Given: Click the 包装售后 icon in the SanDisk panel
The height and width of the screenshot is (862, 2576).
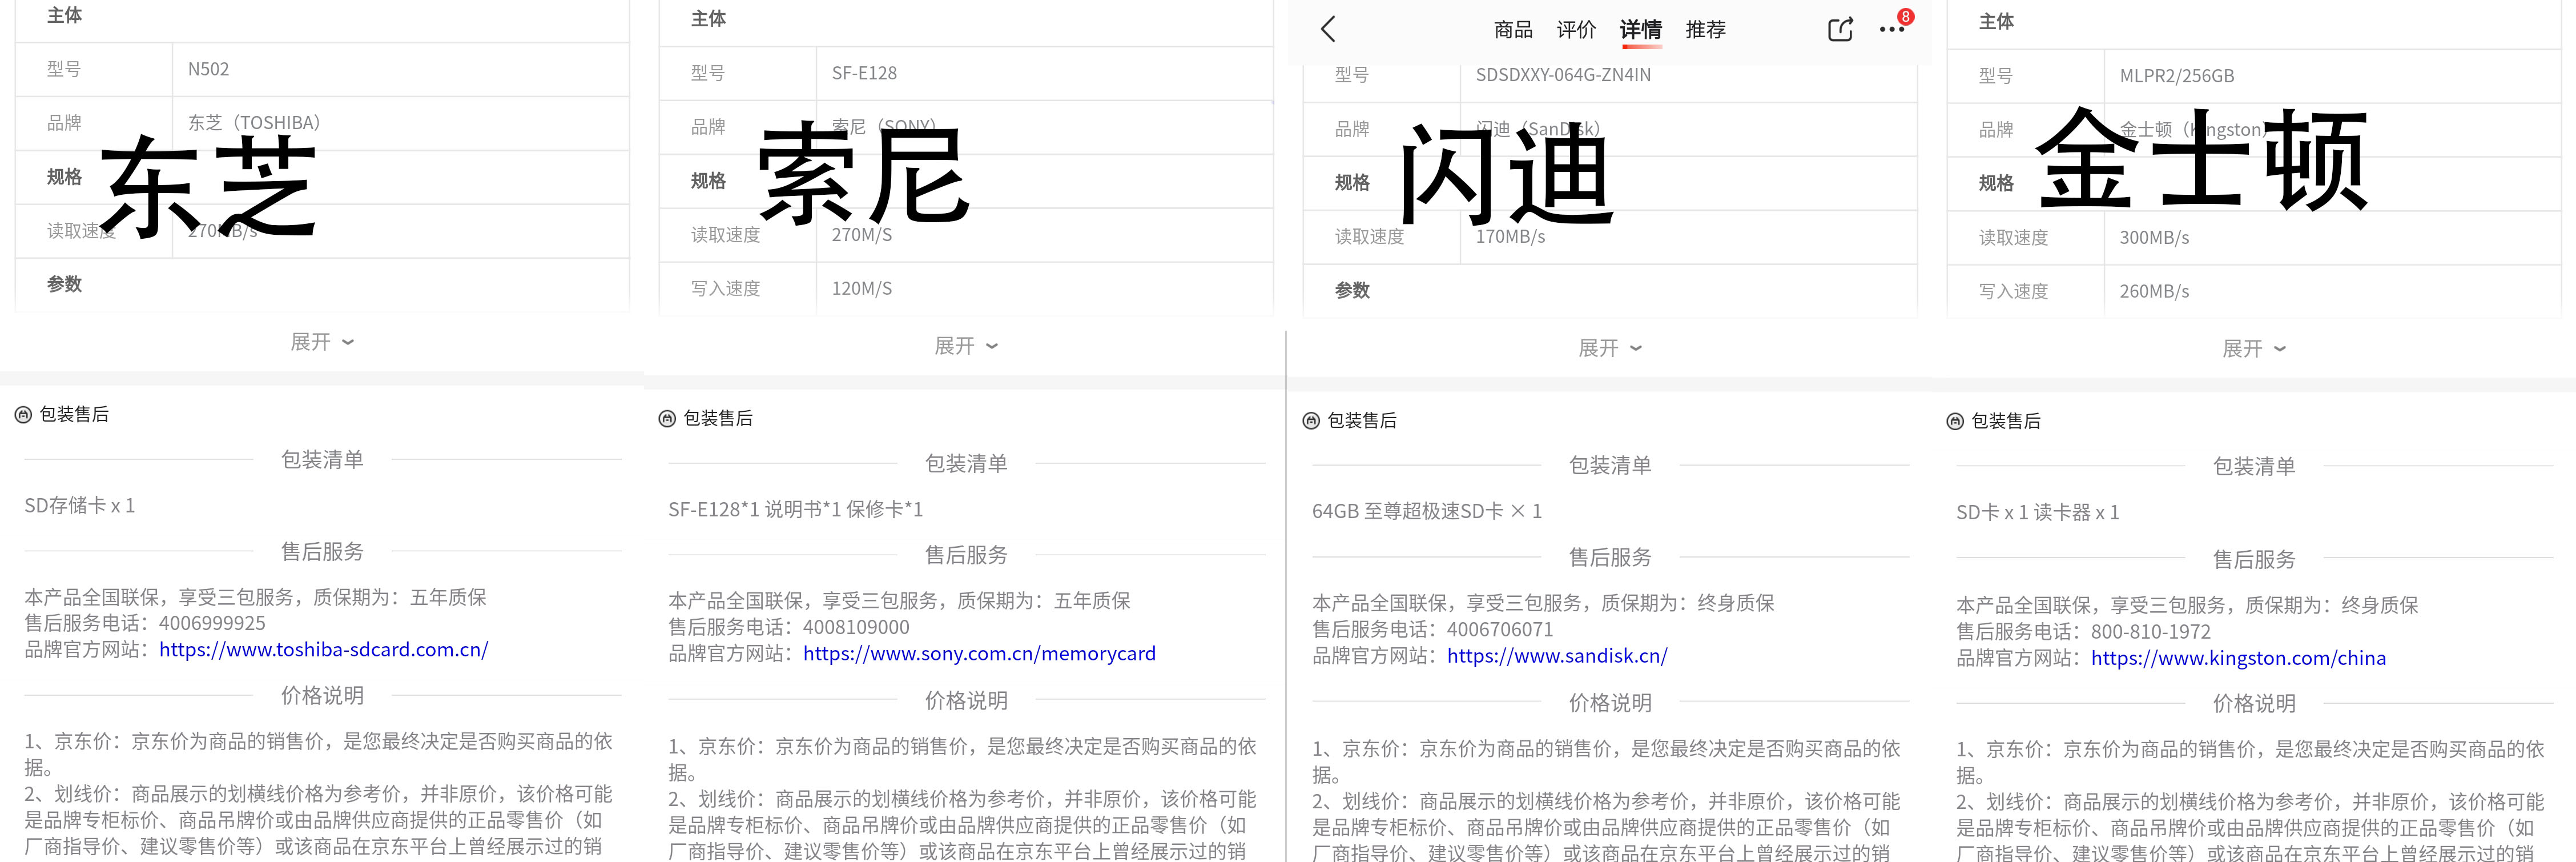Looking at the screenshot, I should pos(1311,421).
